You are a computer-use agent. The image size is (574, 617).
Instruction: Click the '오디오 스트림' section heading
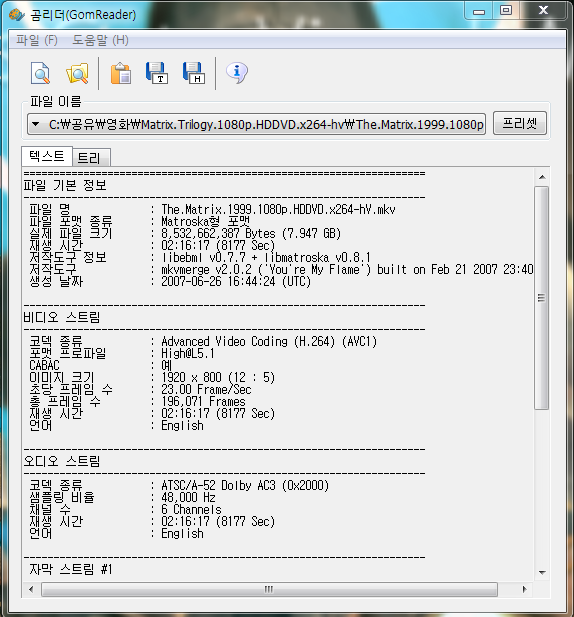pyautogui.click(x=62, y=461)
